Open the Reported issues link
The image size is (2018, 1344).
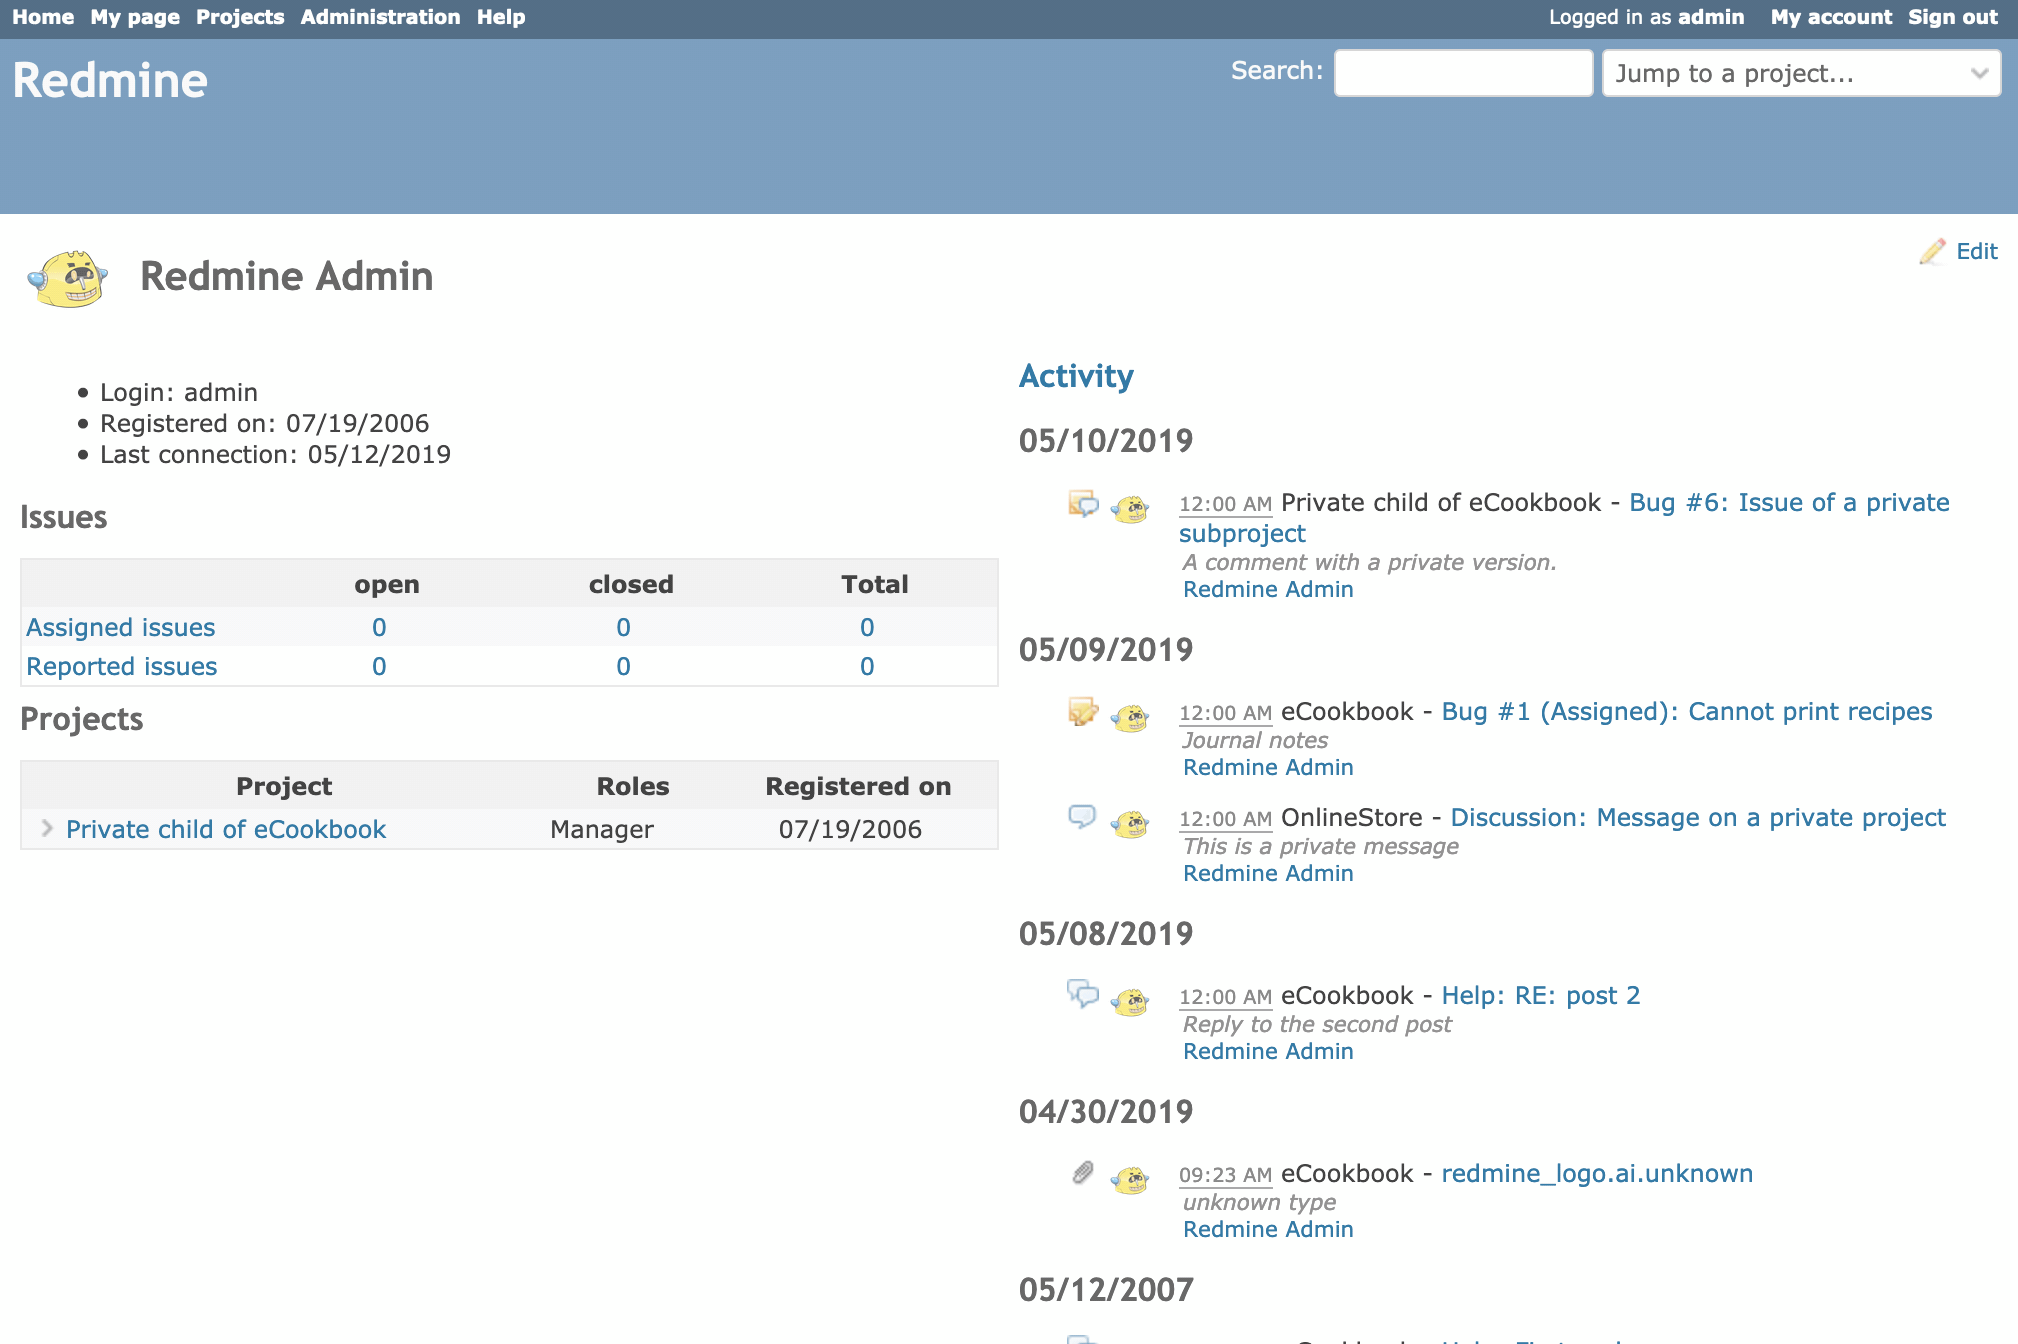point(122,666)
